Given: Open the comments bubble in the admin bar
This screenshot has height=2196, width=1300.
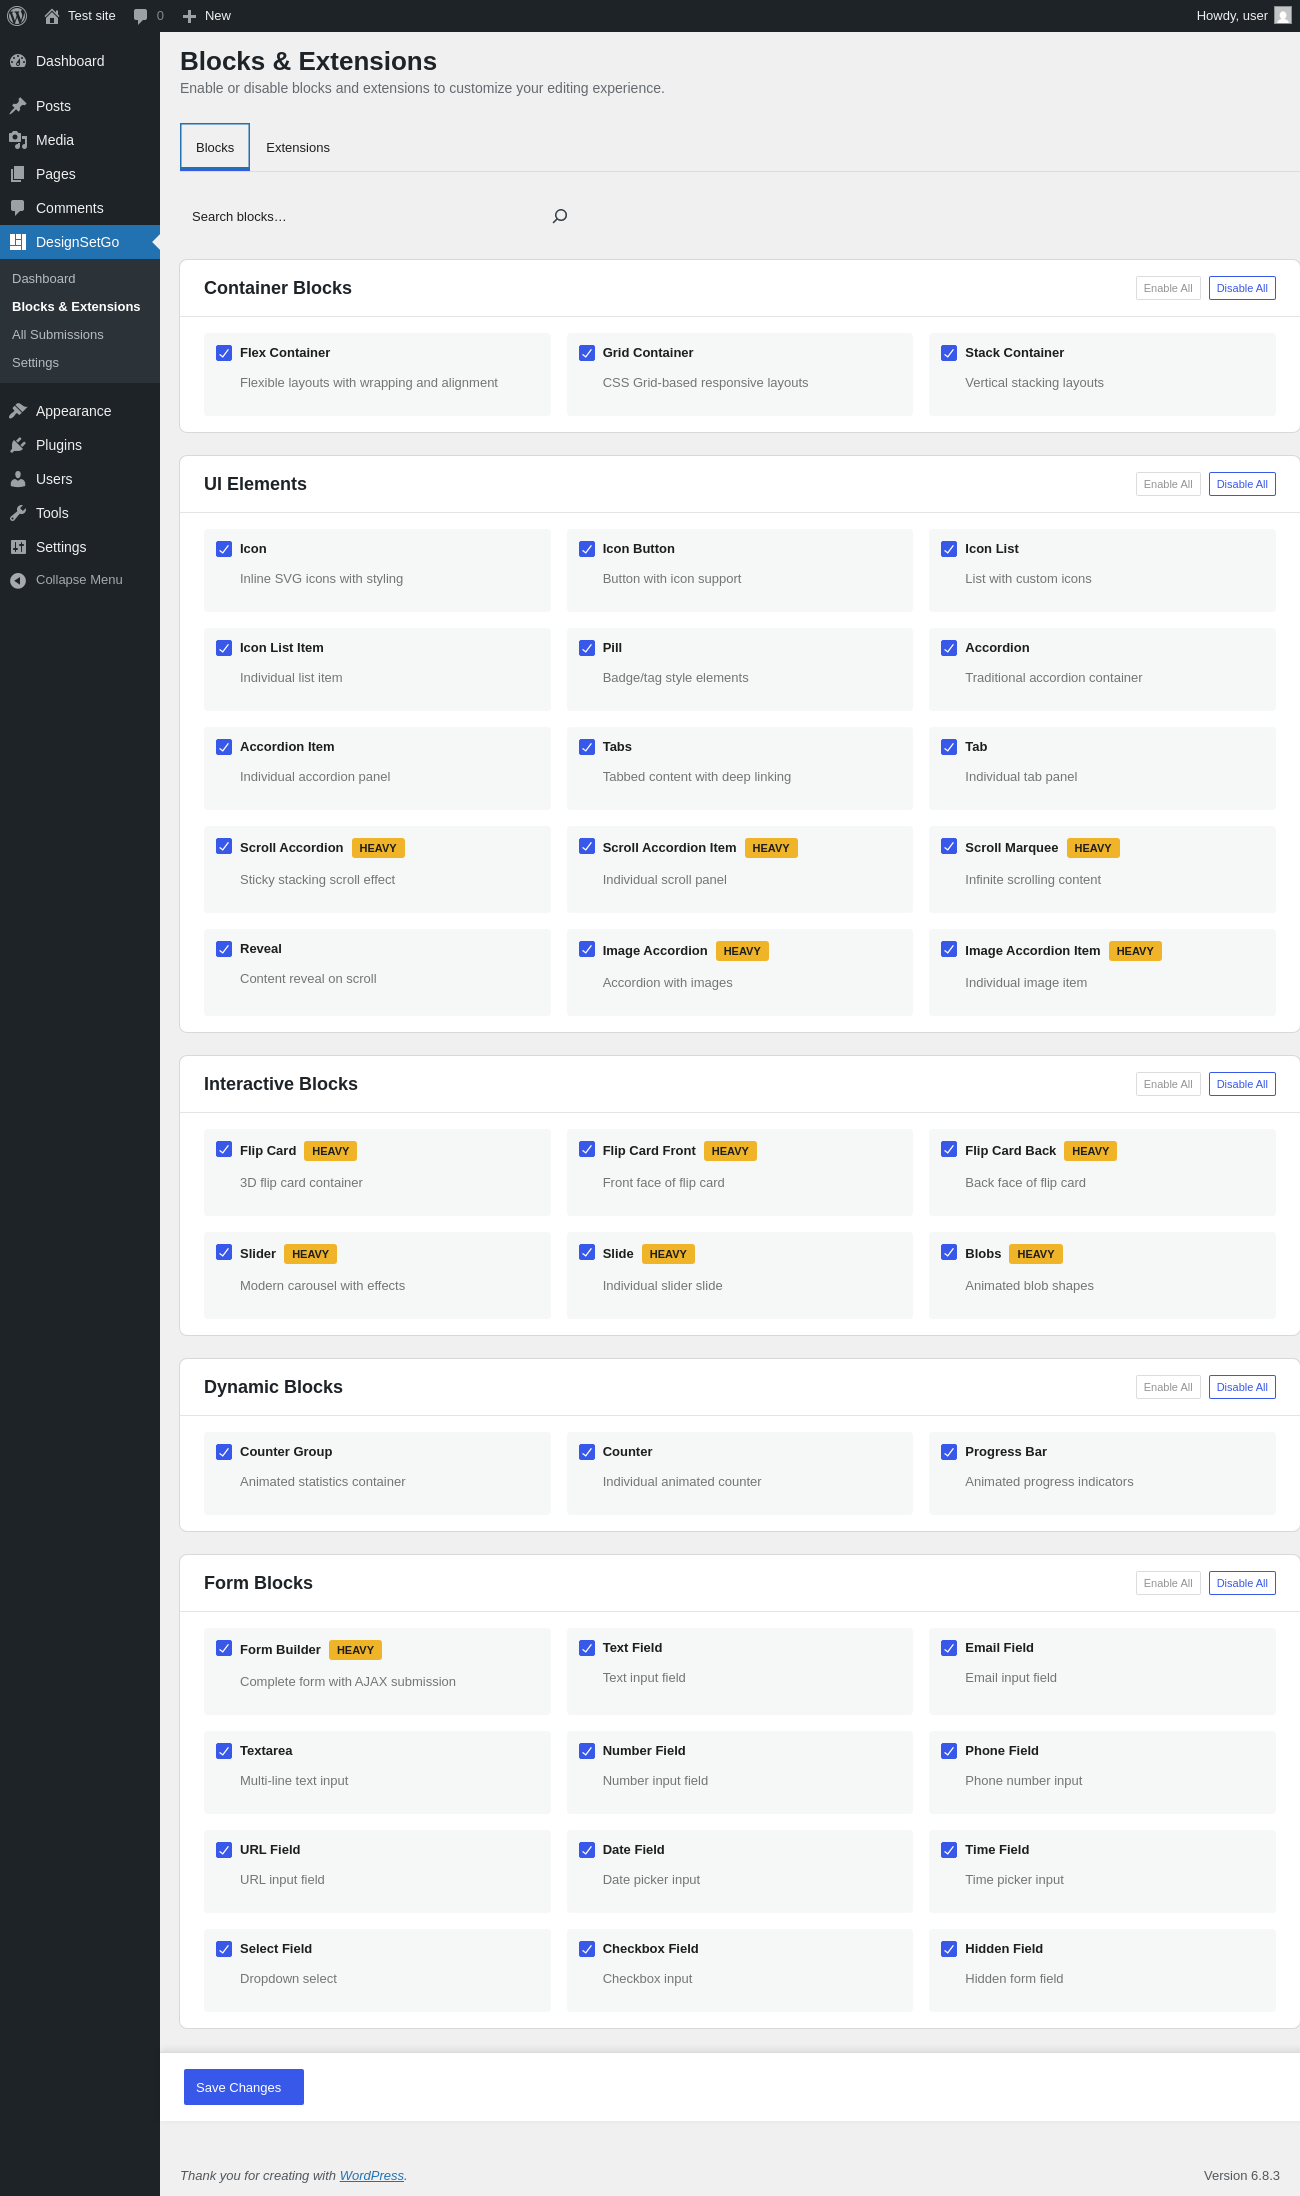Looking at the screenshot, I should click(x=141, y=16).
